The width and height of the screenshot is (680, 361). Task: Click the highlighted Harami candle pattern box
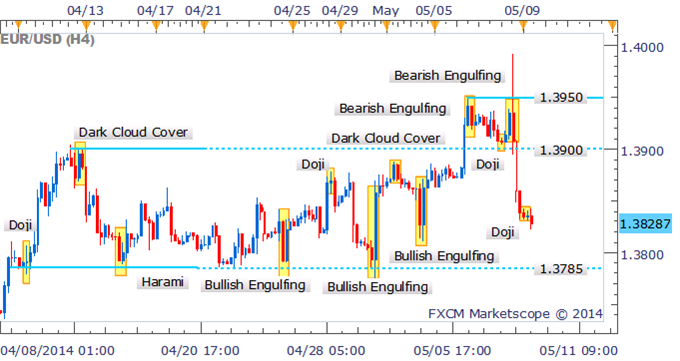coord(121,251)
